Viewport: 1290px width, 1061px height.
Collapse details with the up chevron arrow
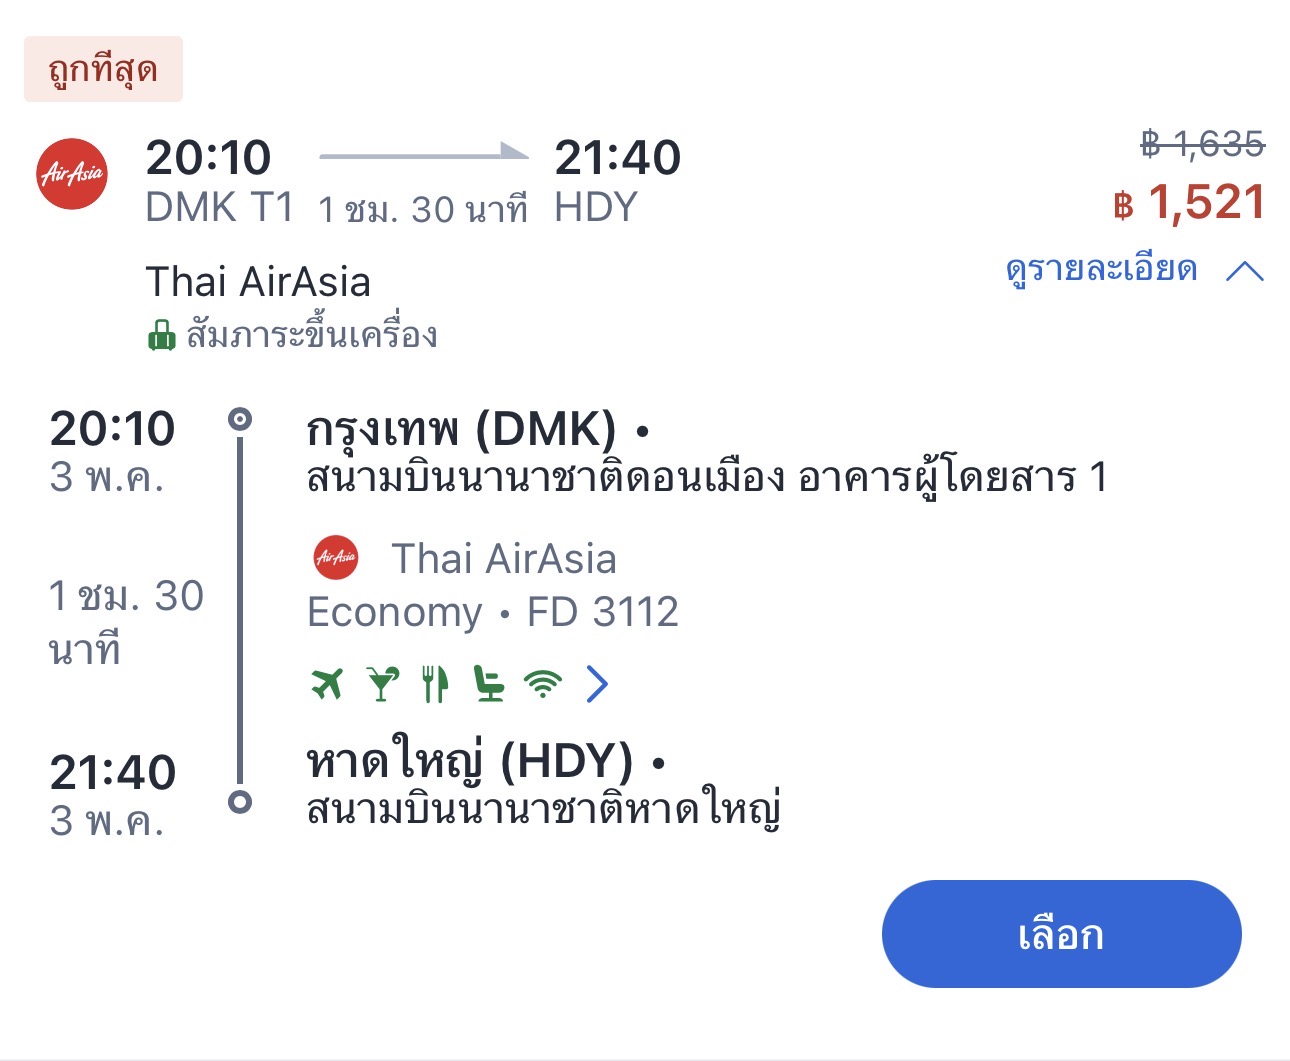1244,270
